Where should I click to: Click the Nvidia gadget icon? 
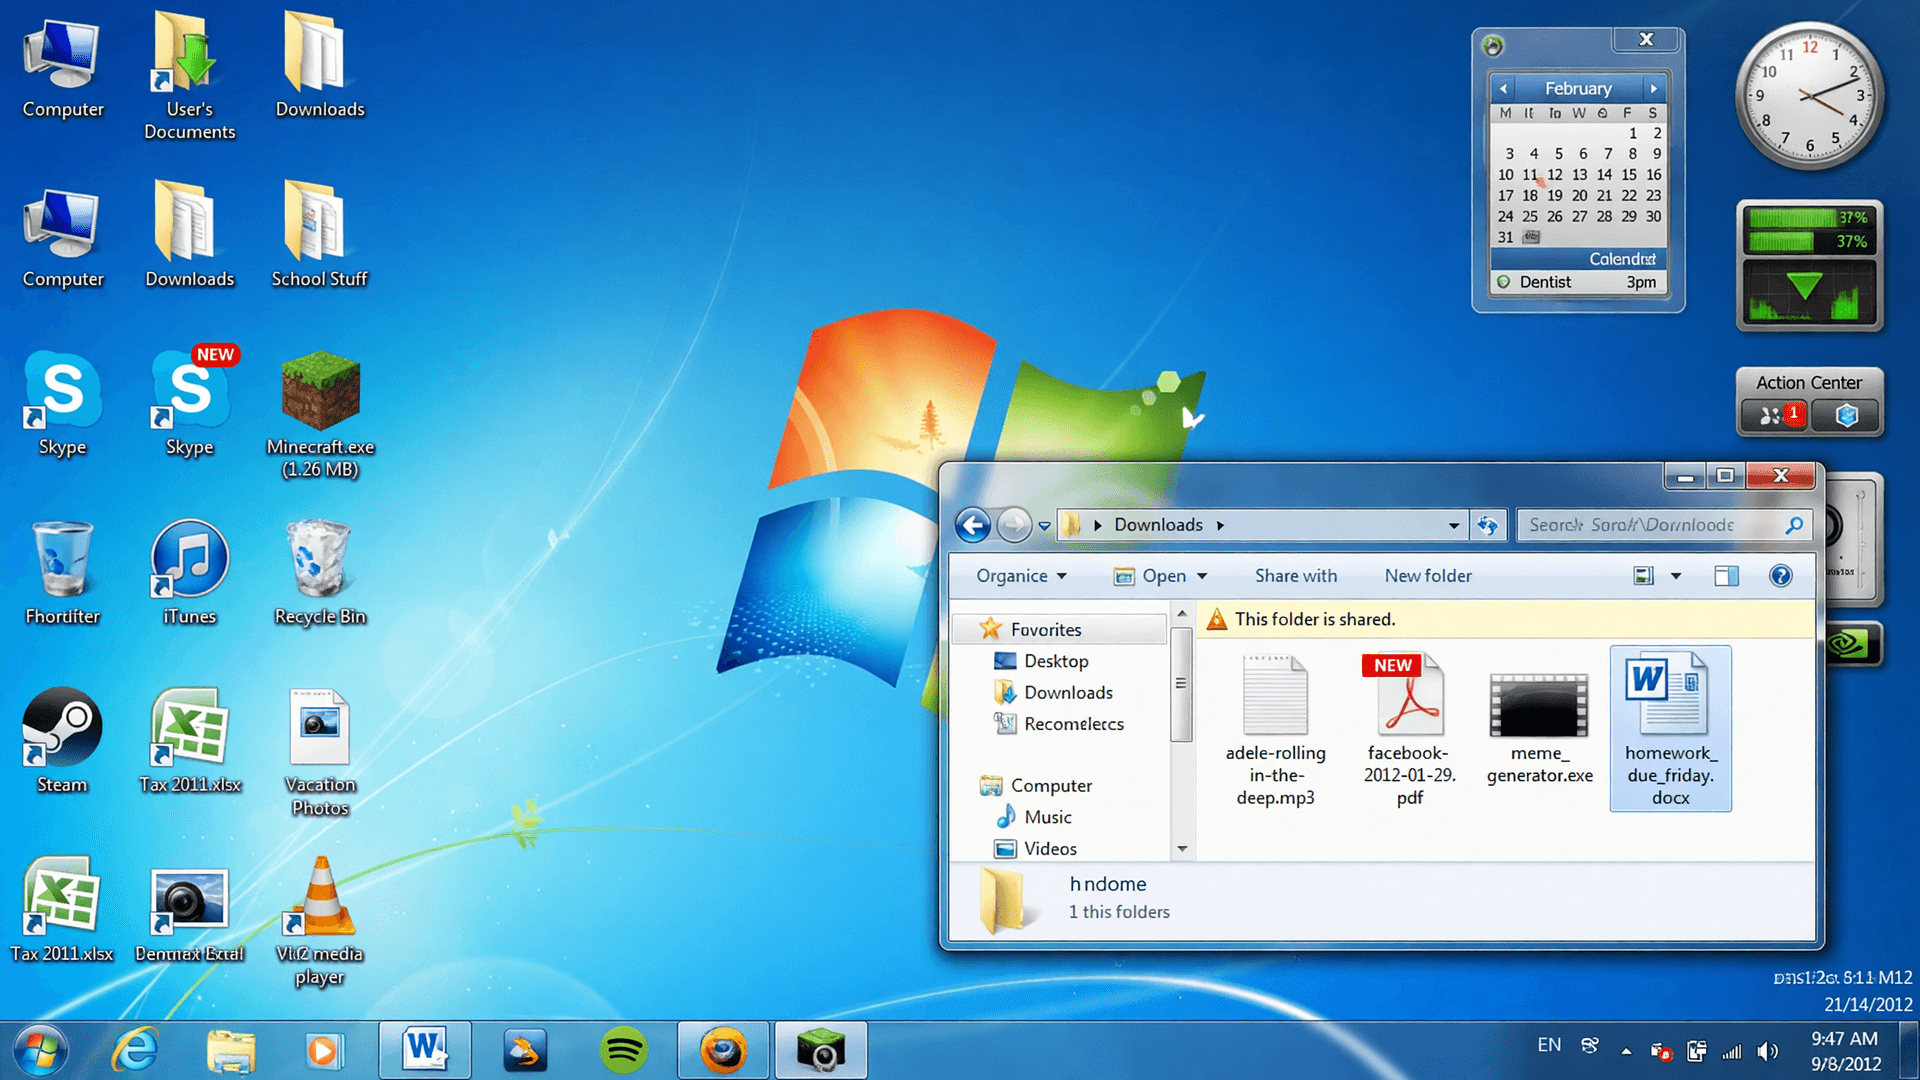click(x=1852, y=645)
